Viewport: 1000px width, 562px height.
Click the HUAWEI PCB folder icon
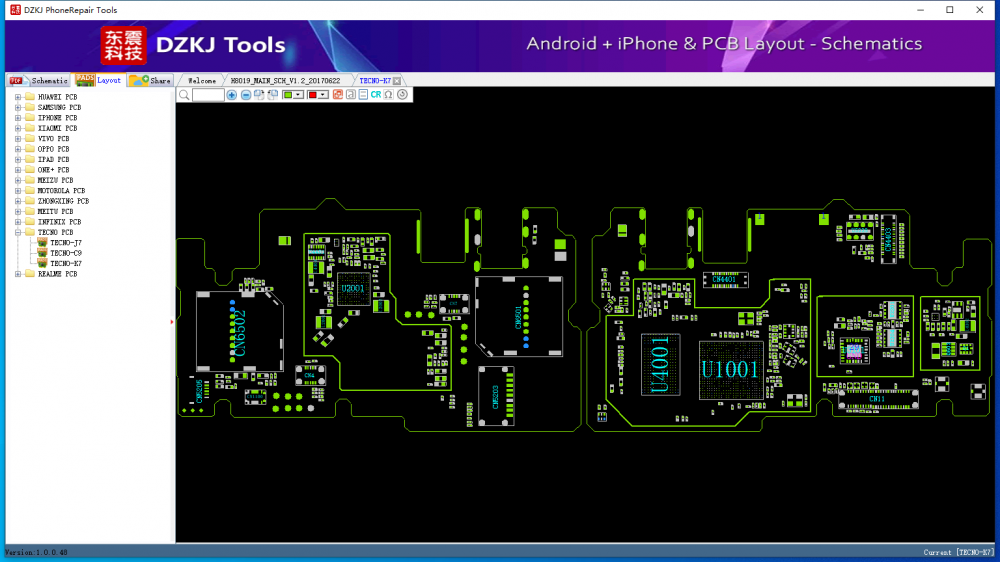(x=29, y=97)
